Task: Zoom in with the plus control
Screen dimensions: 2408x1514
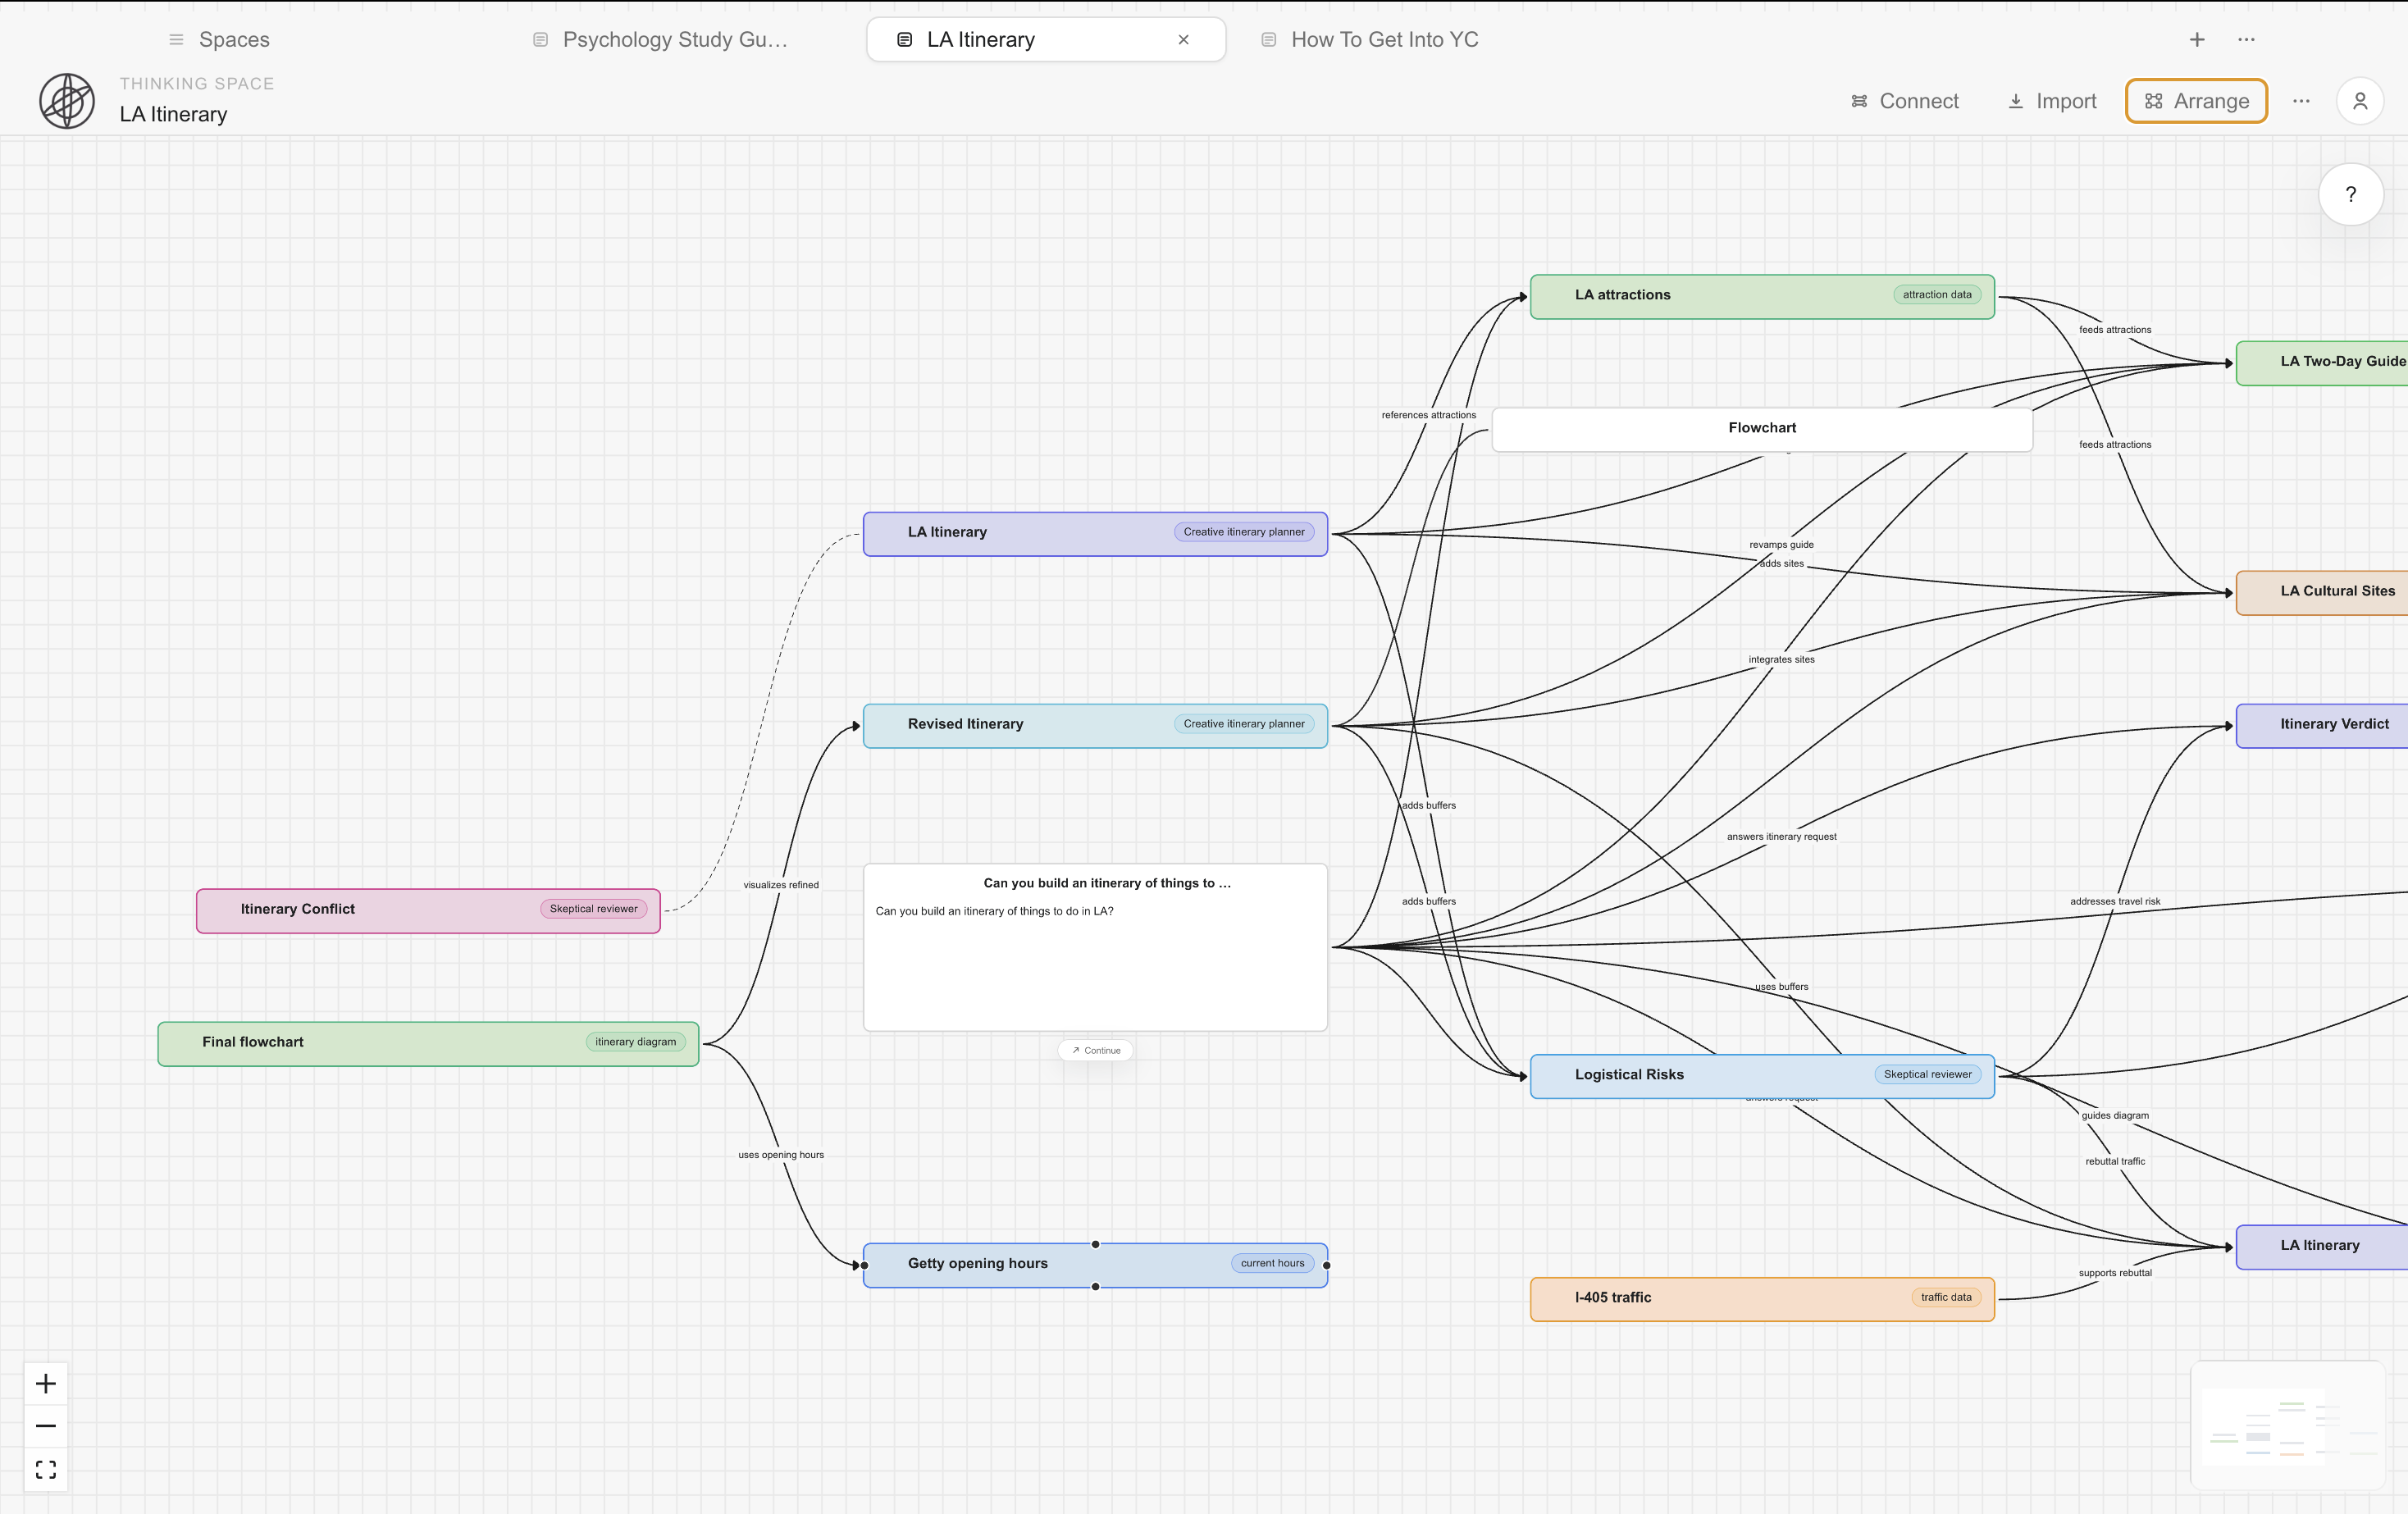Action: click(46, 1384)
